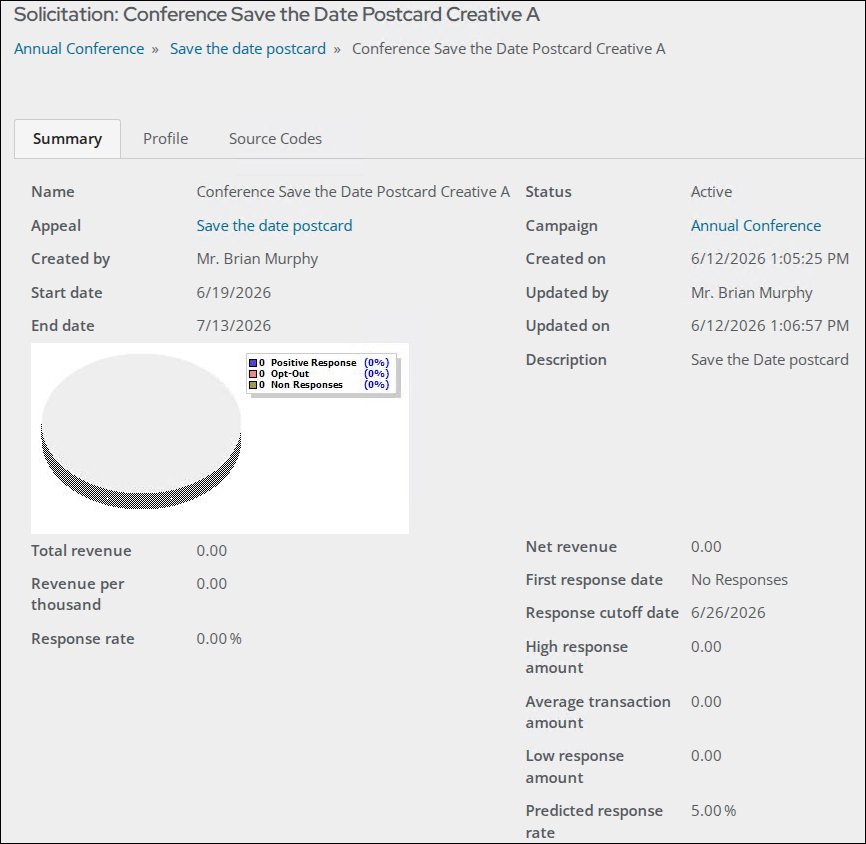
Task: Click the Response rate value '0.00 %'
Action: [x=219, y=639]
